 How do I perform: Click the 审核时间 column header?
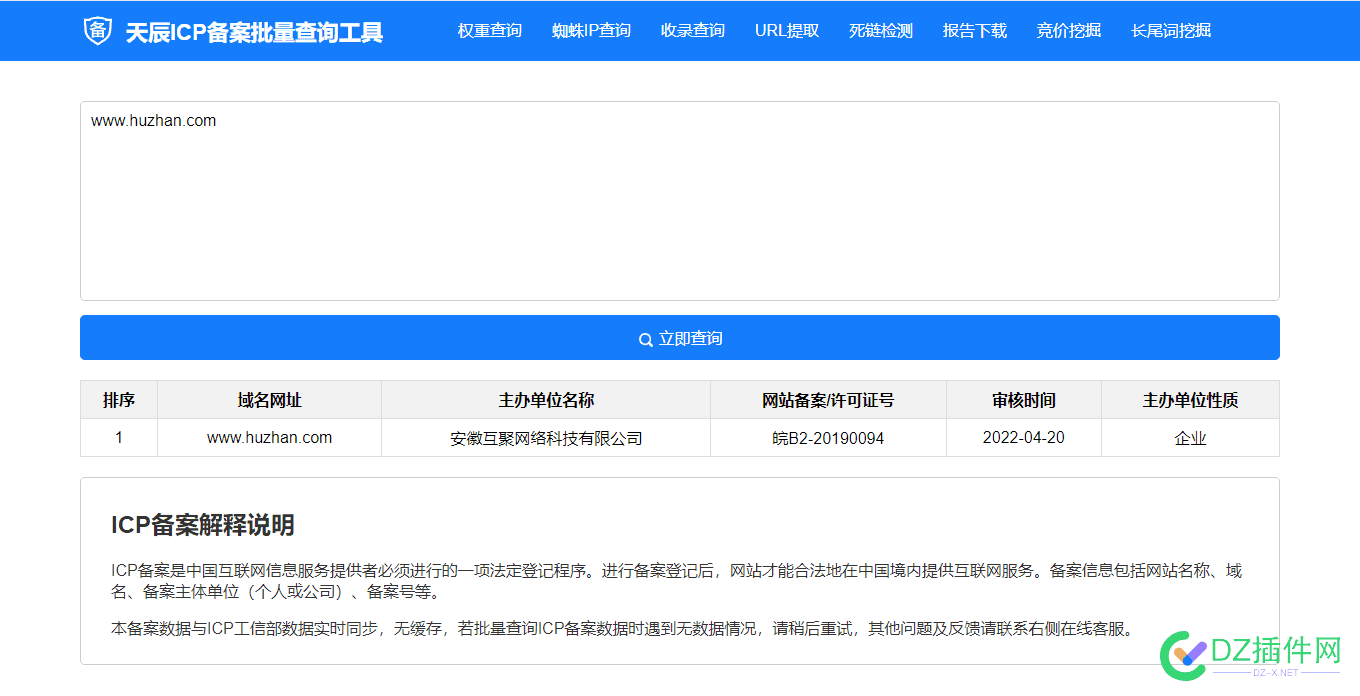[1024, 400]
